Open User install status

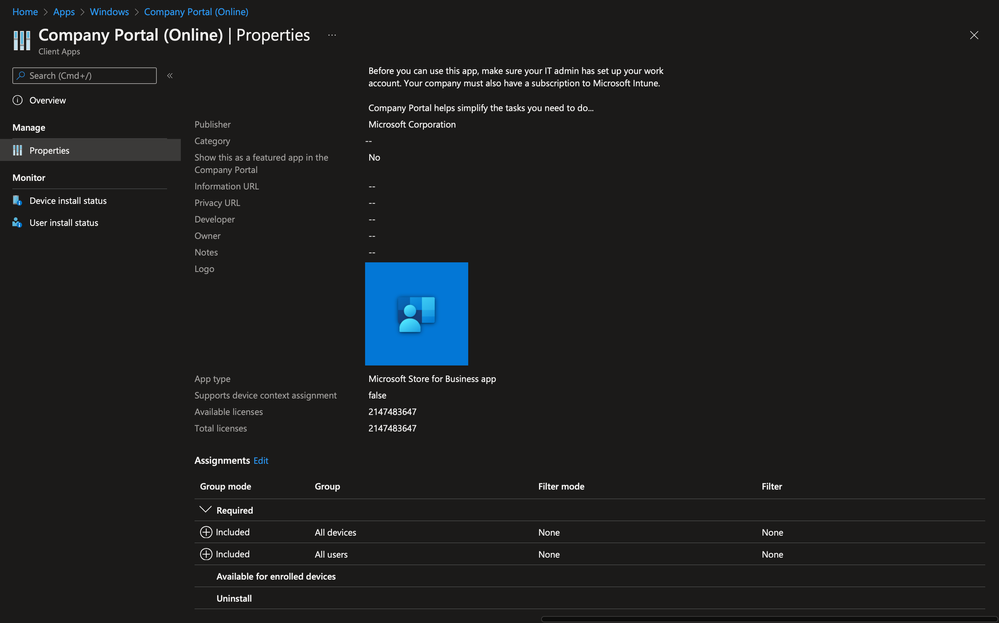[x=64, y=223]
